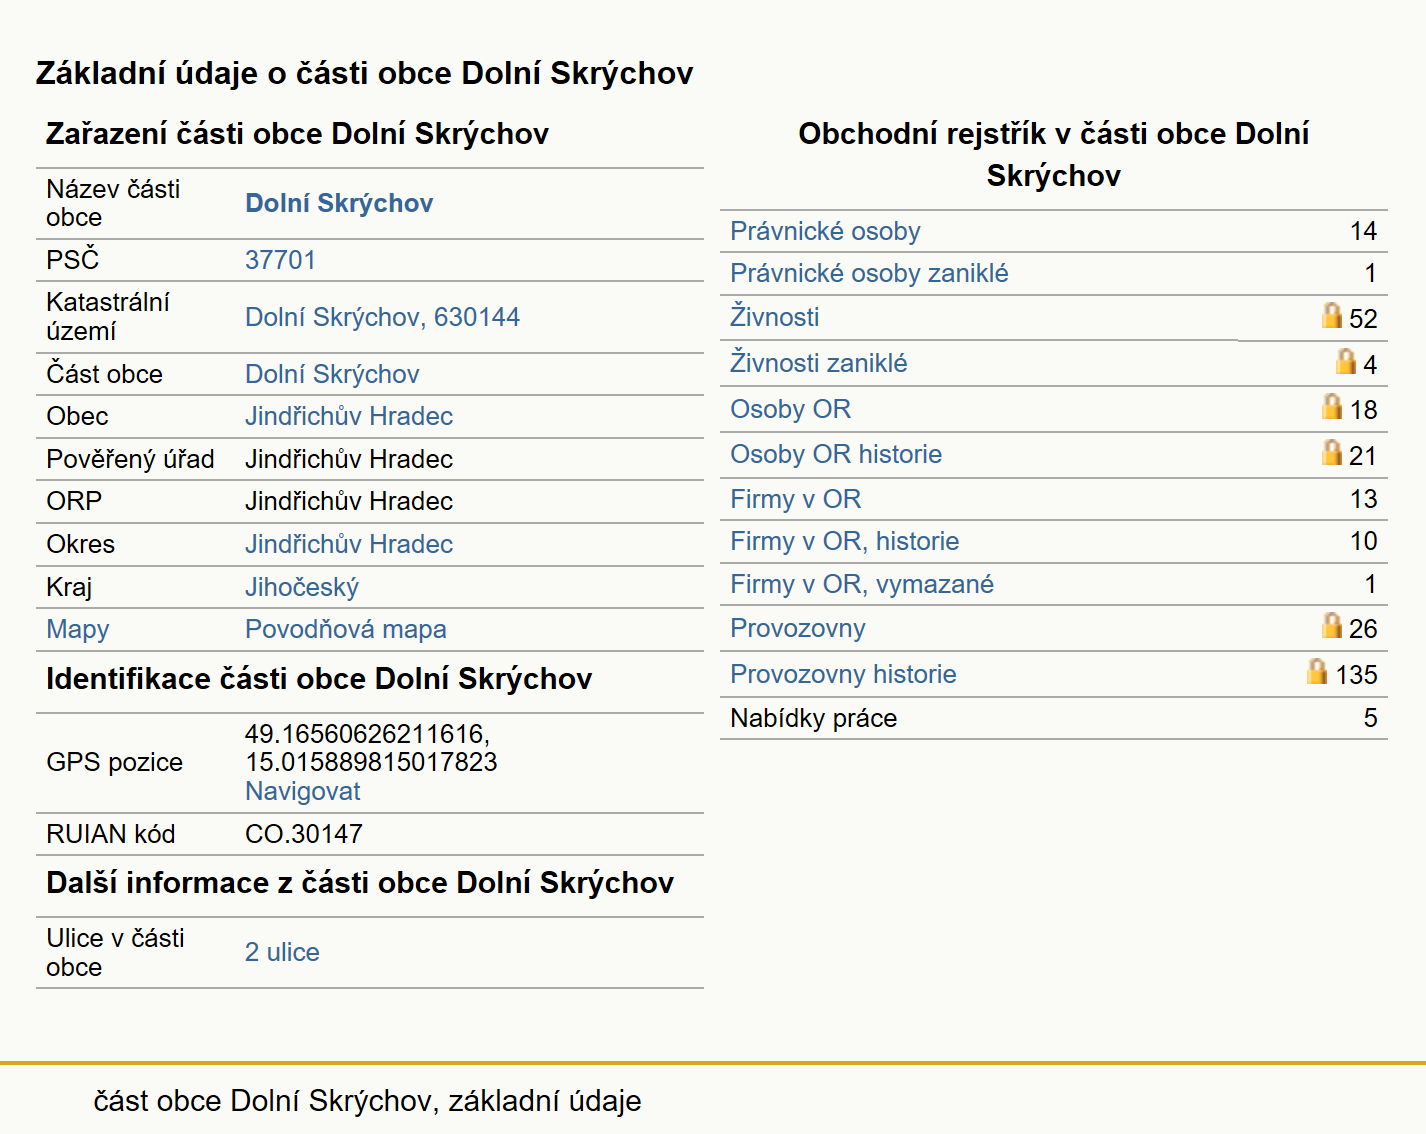Click the Navigovat link under GPS pozice

point(302,791)
